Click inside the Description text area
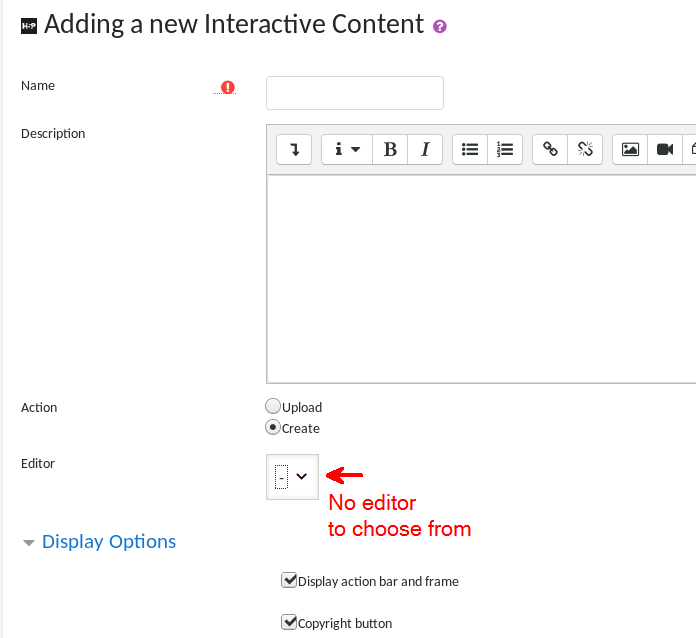 pos(481,279)
